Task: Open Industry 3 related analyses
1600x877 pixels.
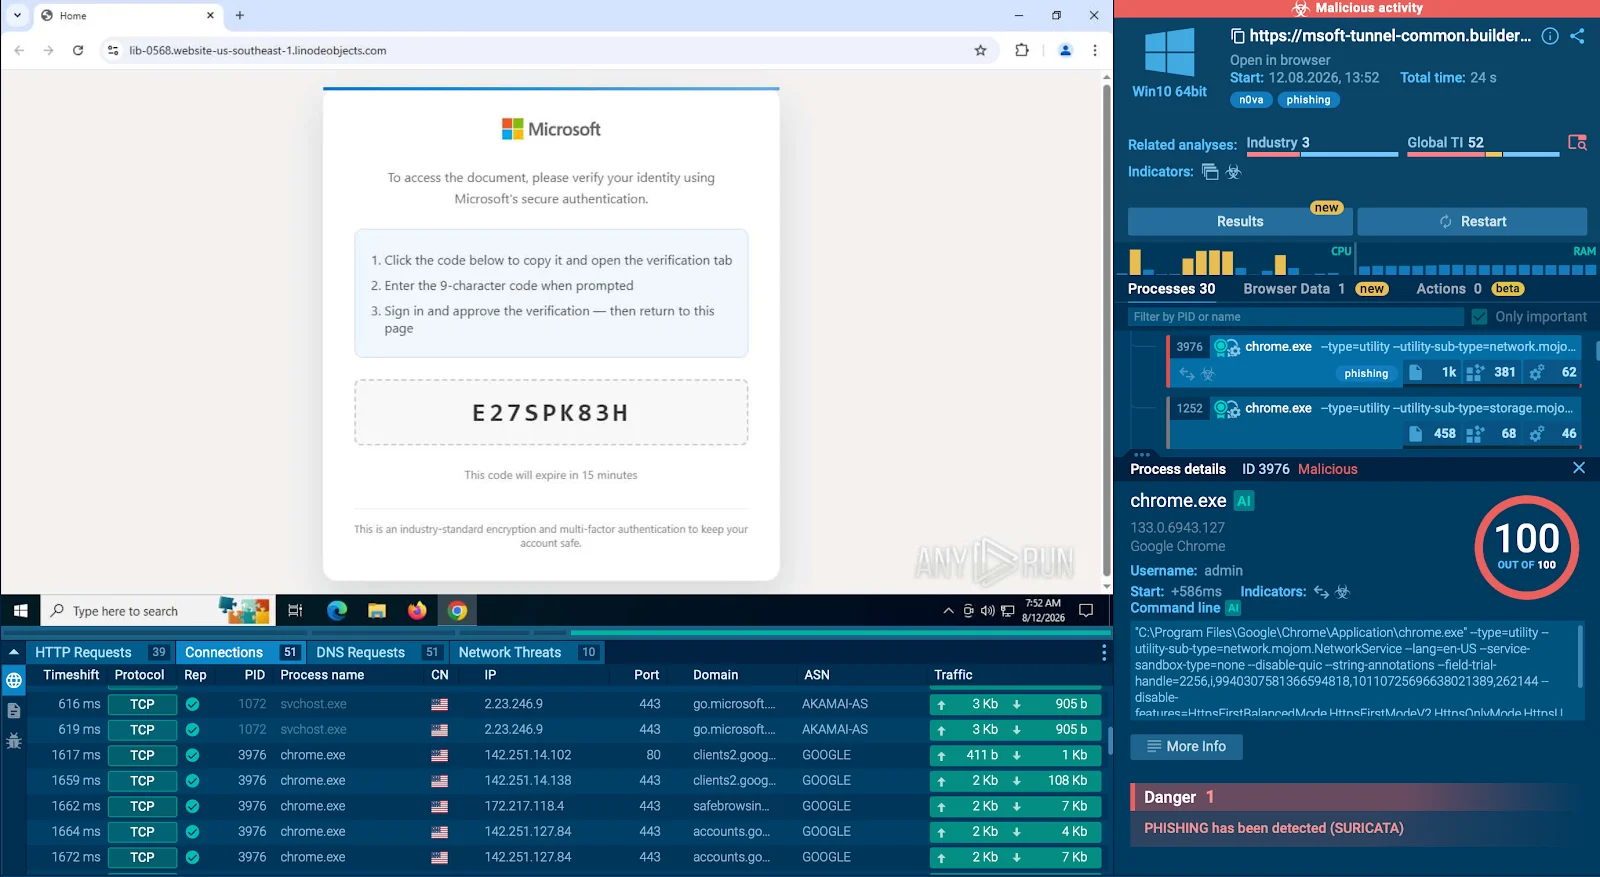Action: click(x=1322, y=145)
